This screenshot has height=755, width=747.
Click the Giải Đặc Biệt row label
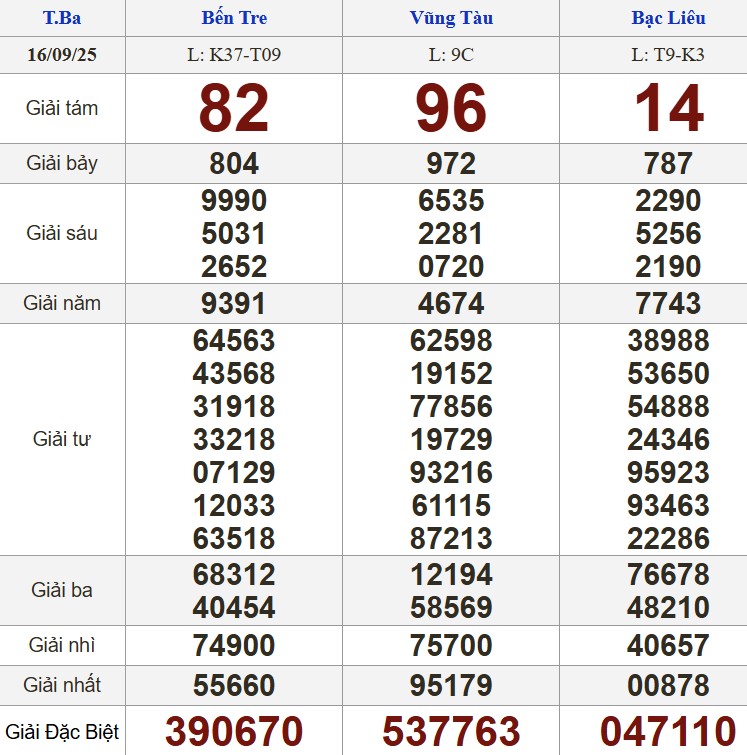pos(62,732)
